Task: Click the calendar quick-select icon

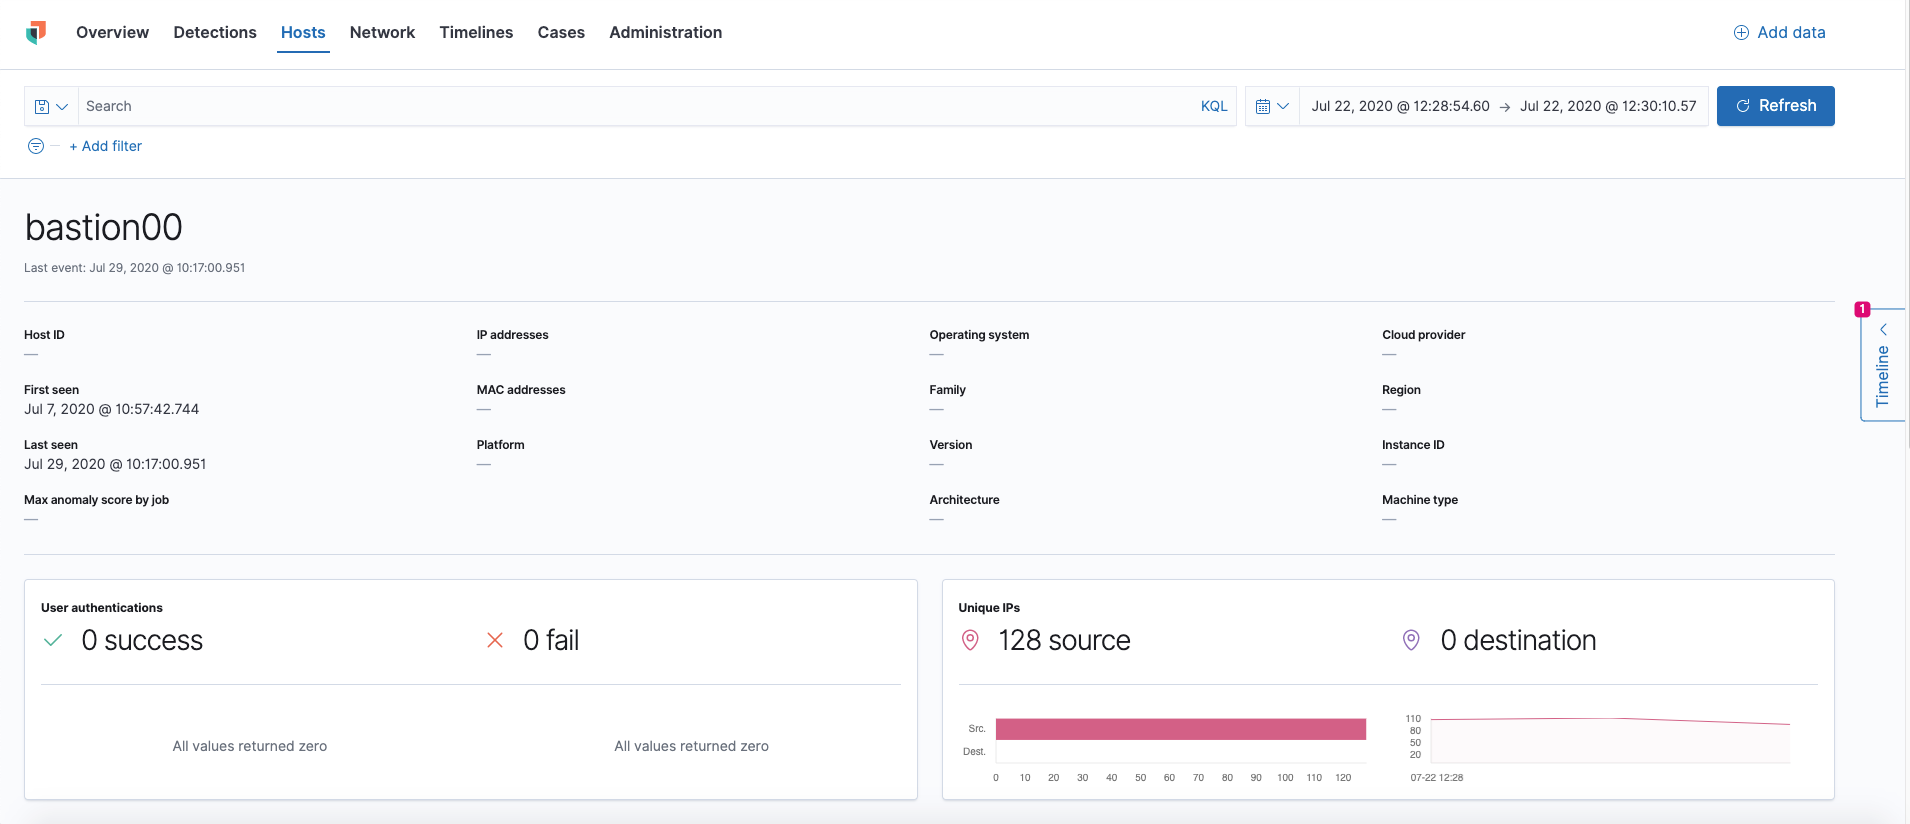Action: [x=1263, y=107]
